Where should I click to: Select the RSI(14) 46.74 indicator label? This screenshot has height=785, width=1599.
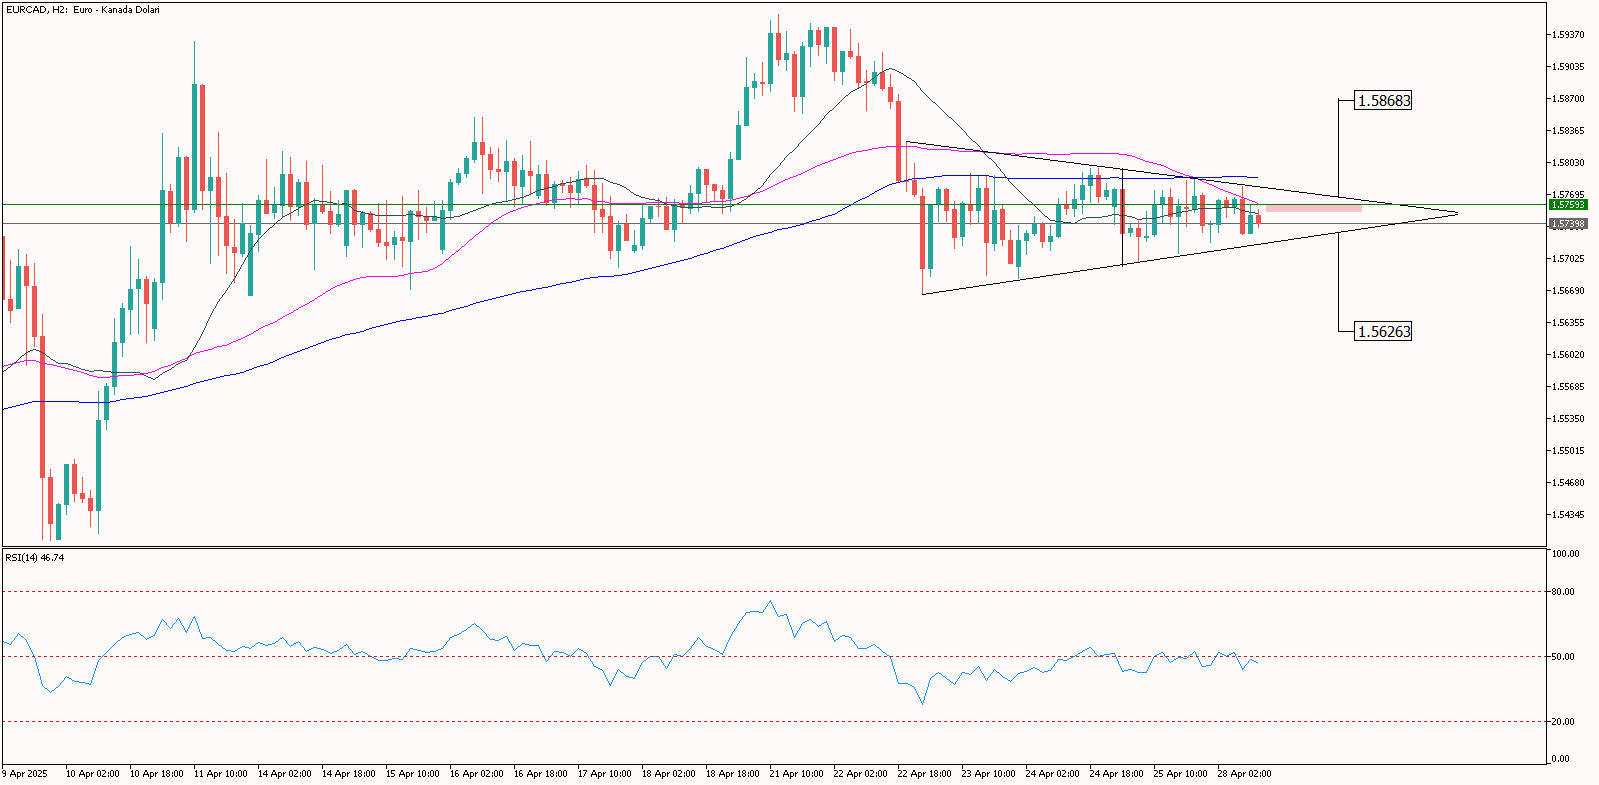coord(35,557)
